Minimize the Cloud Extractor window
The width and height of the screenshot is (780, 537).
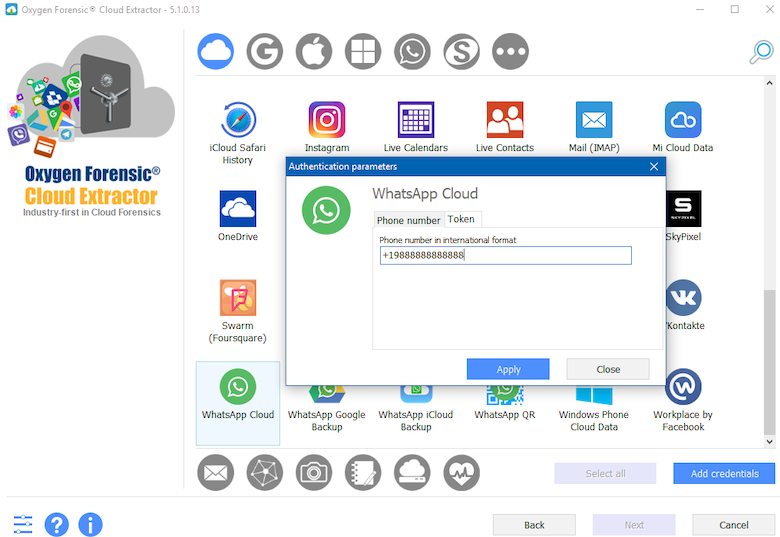(700, 9)
